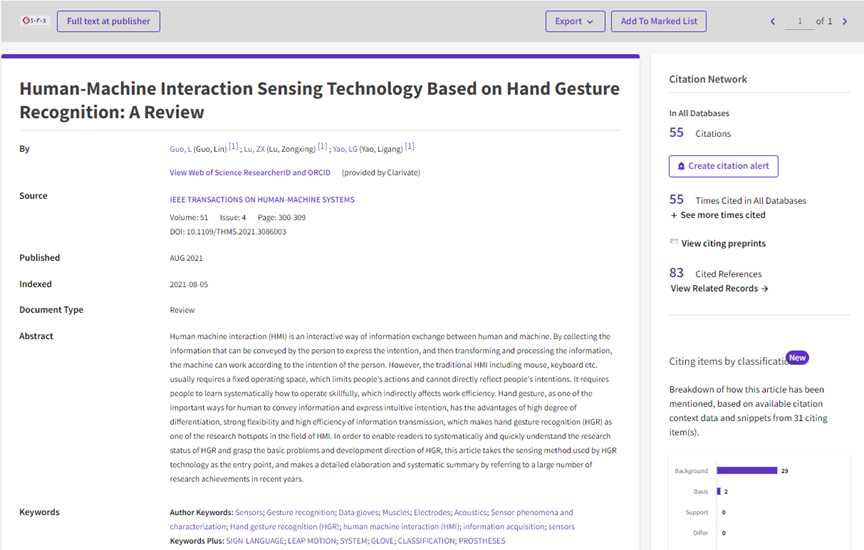Click the record page number field
This screenshot has width=864, height=550.
click(799, 21)
